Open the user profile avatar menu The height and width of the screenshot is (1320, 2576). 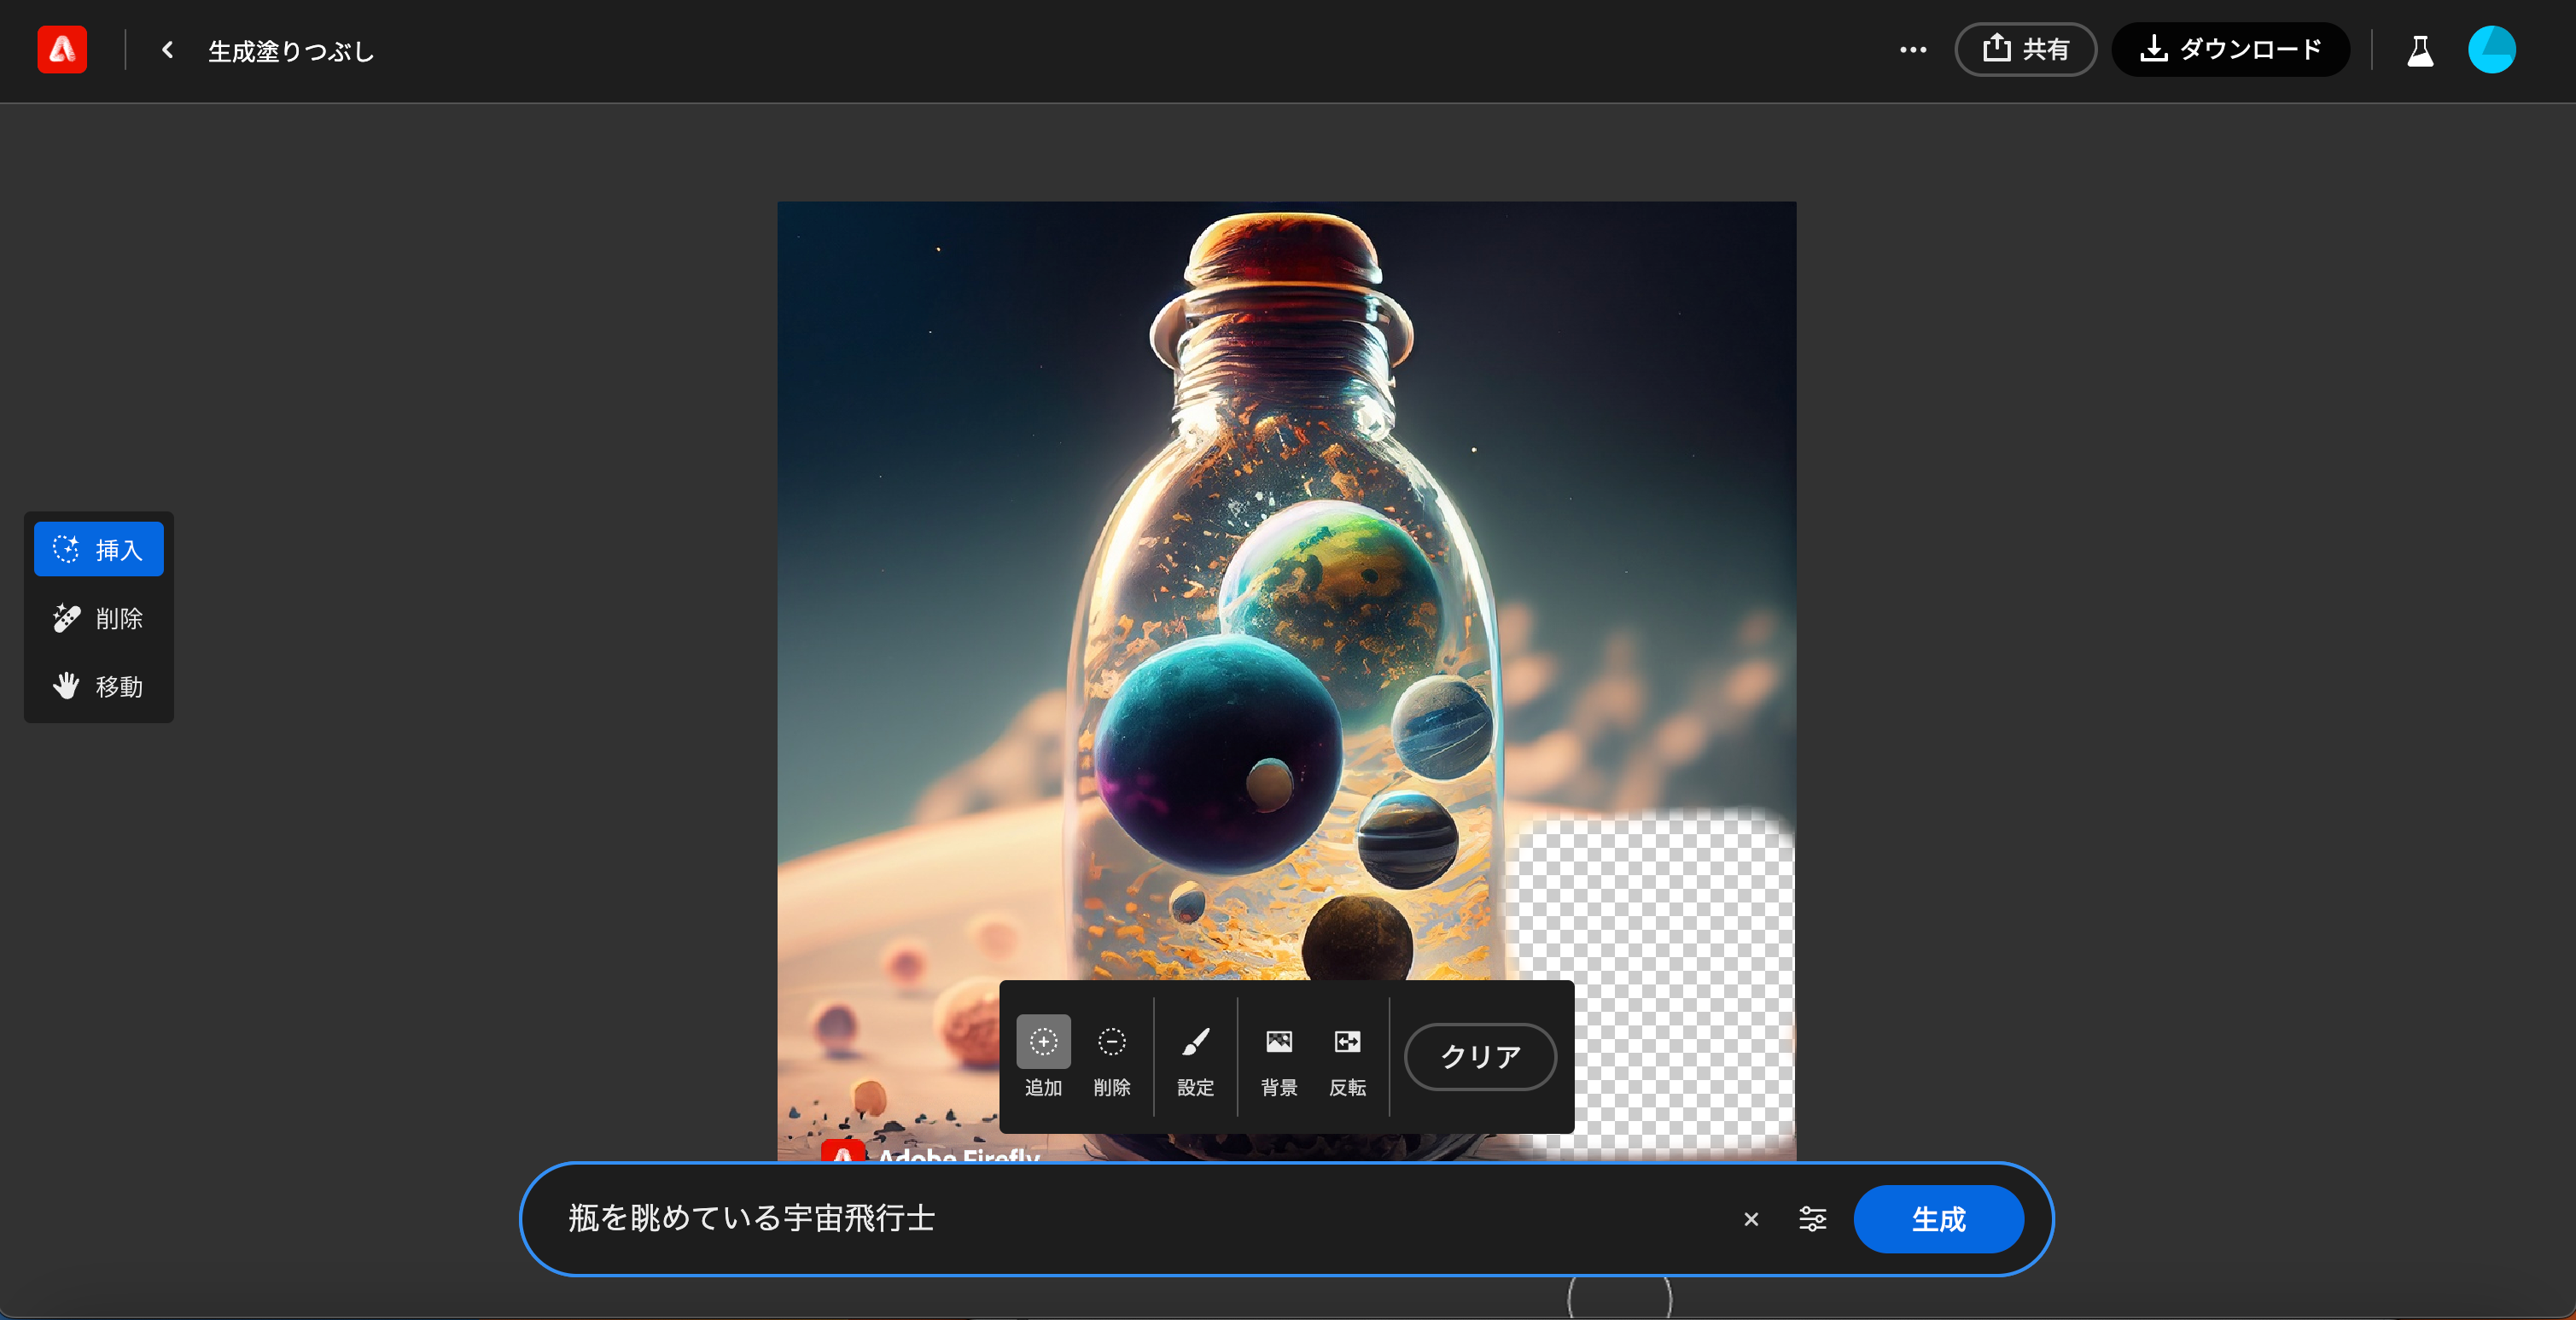[2491, 49]
